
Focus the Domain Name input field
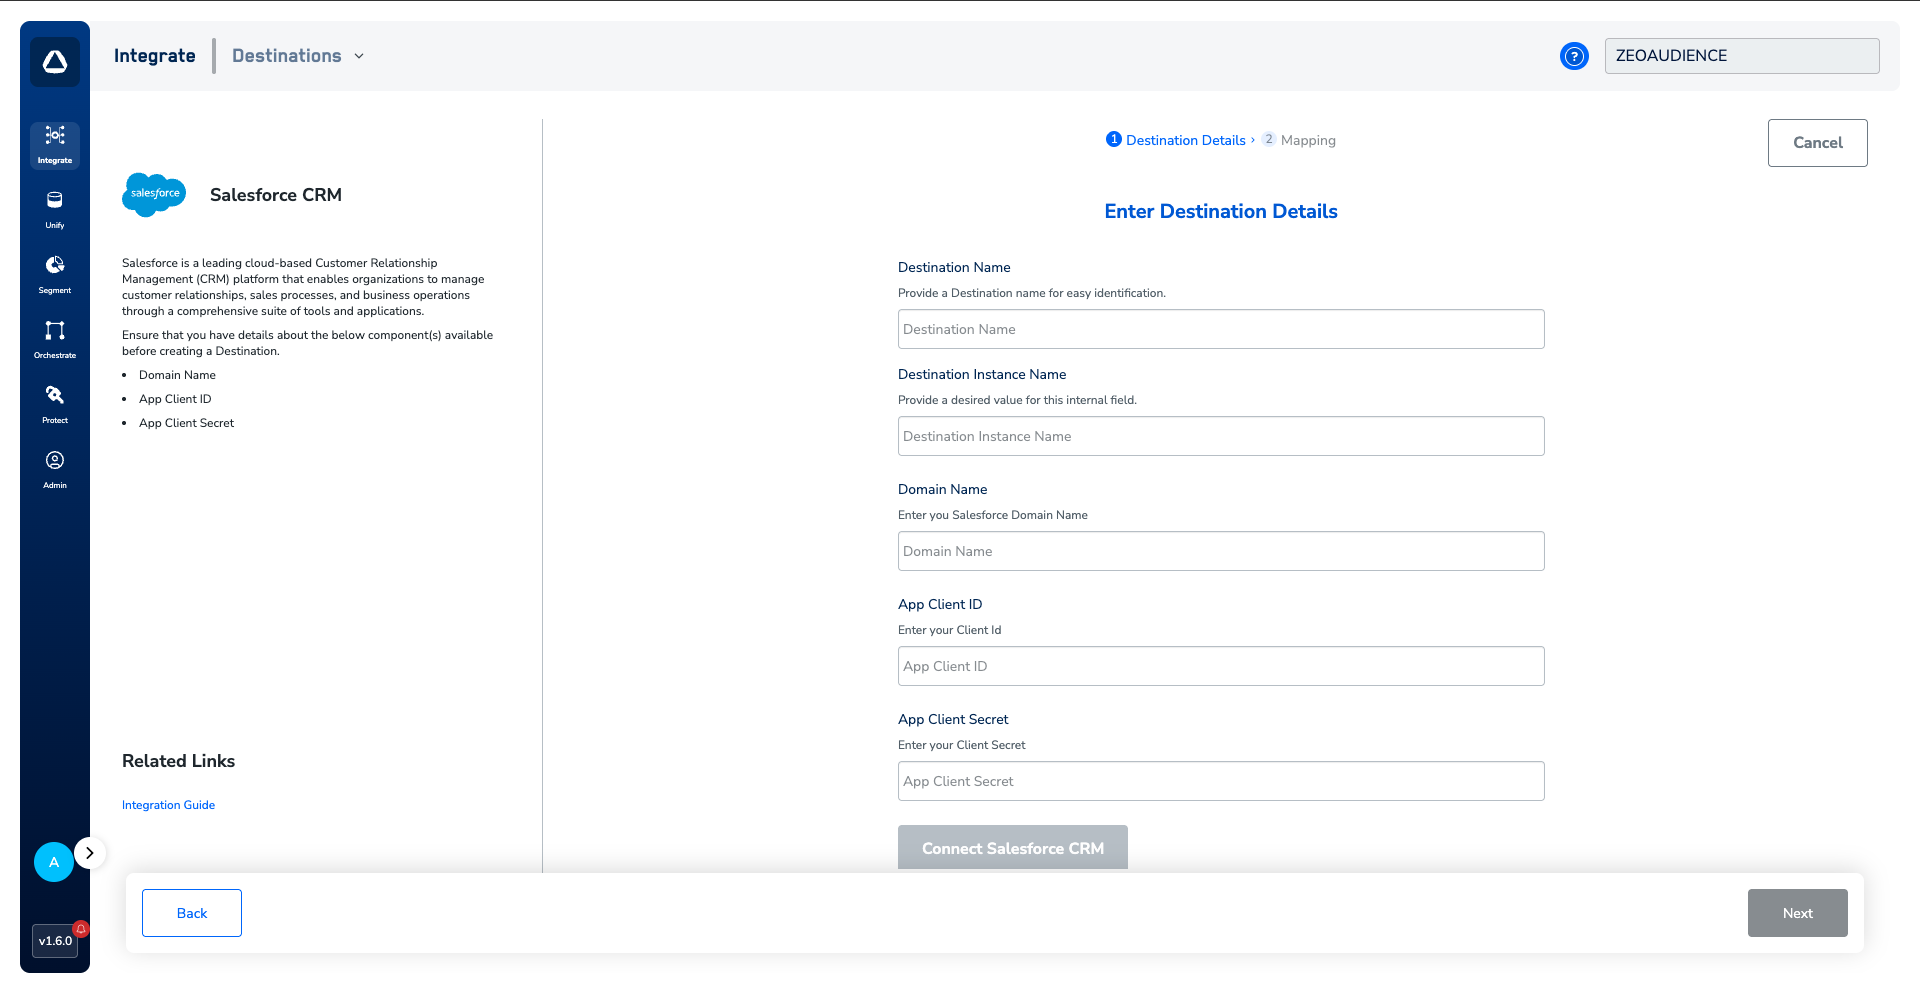click(1221, 551)
